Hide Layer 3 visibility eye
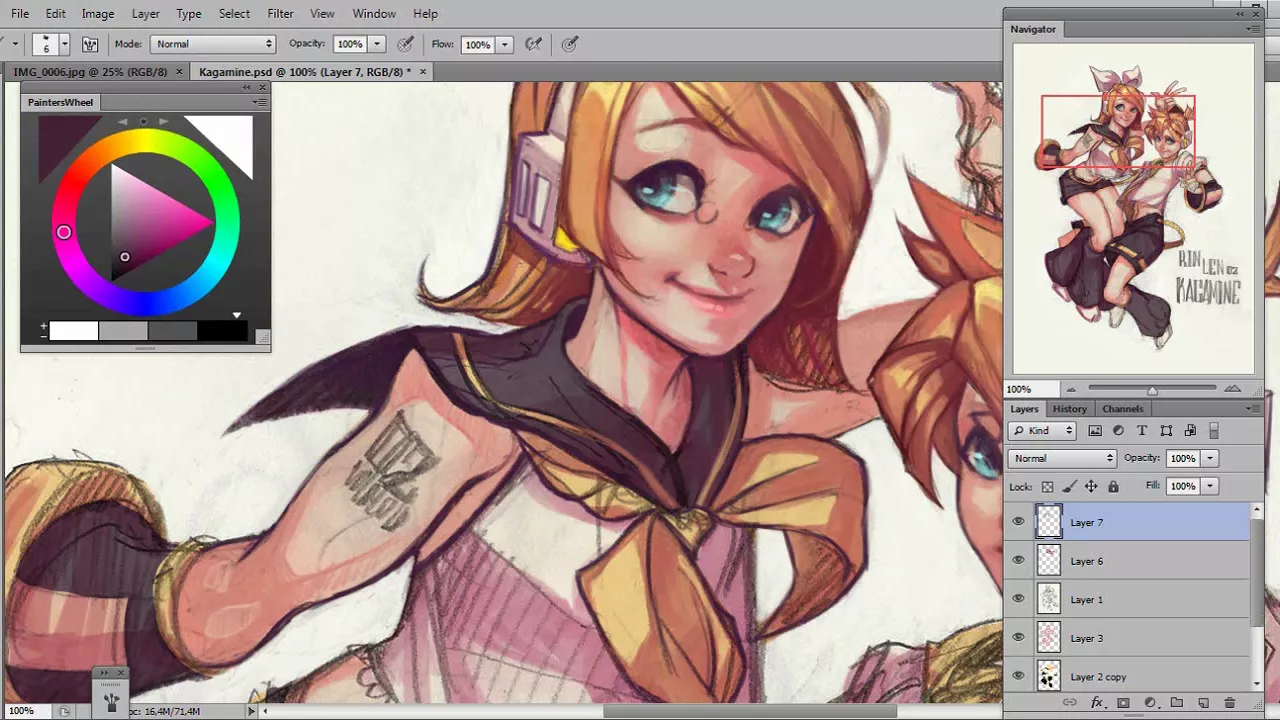 click(1018, 637)
